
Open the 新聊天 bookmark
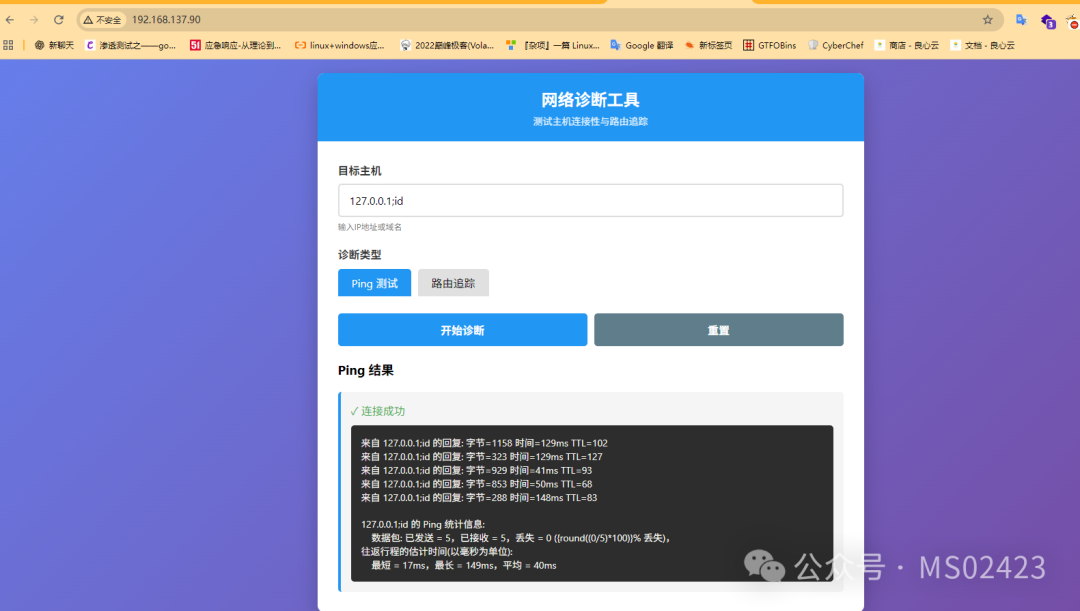(x=54, y=45)
